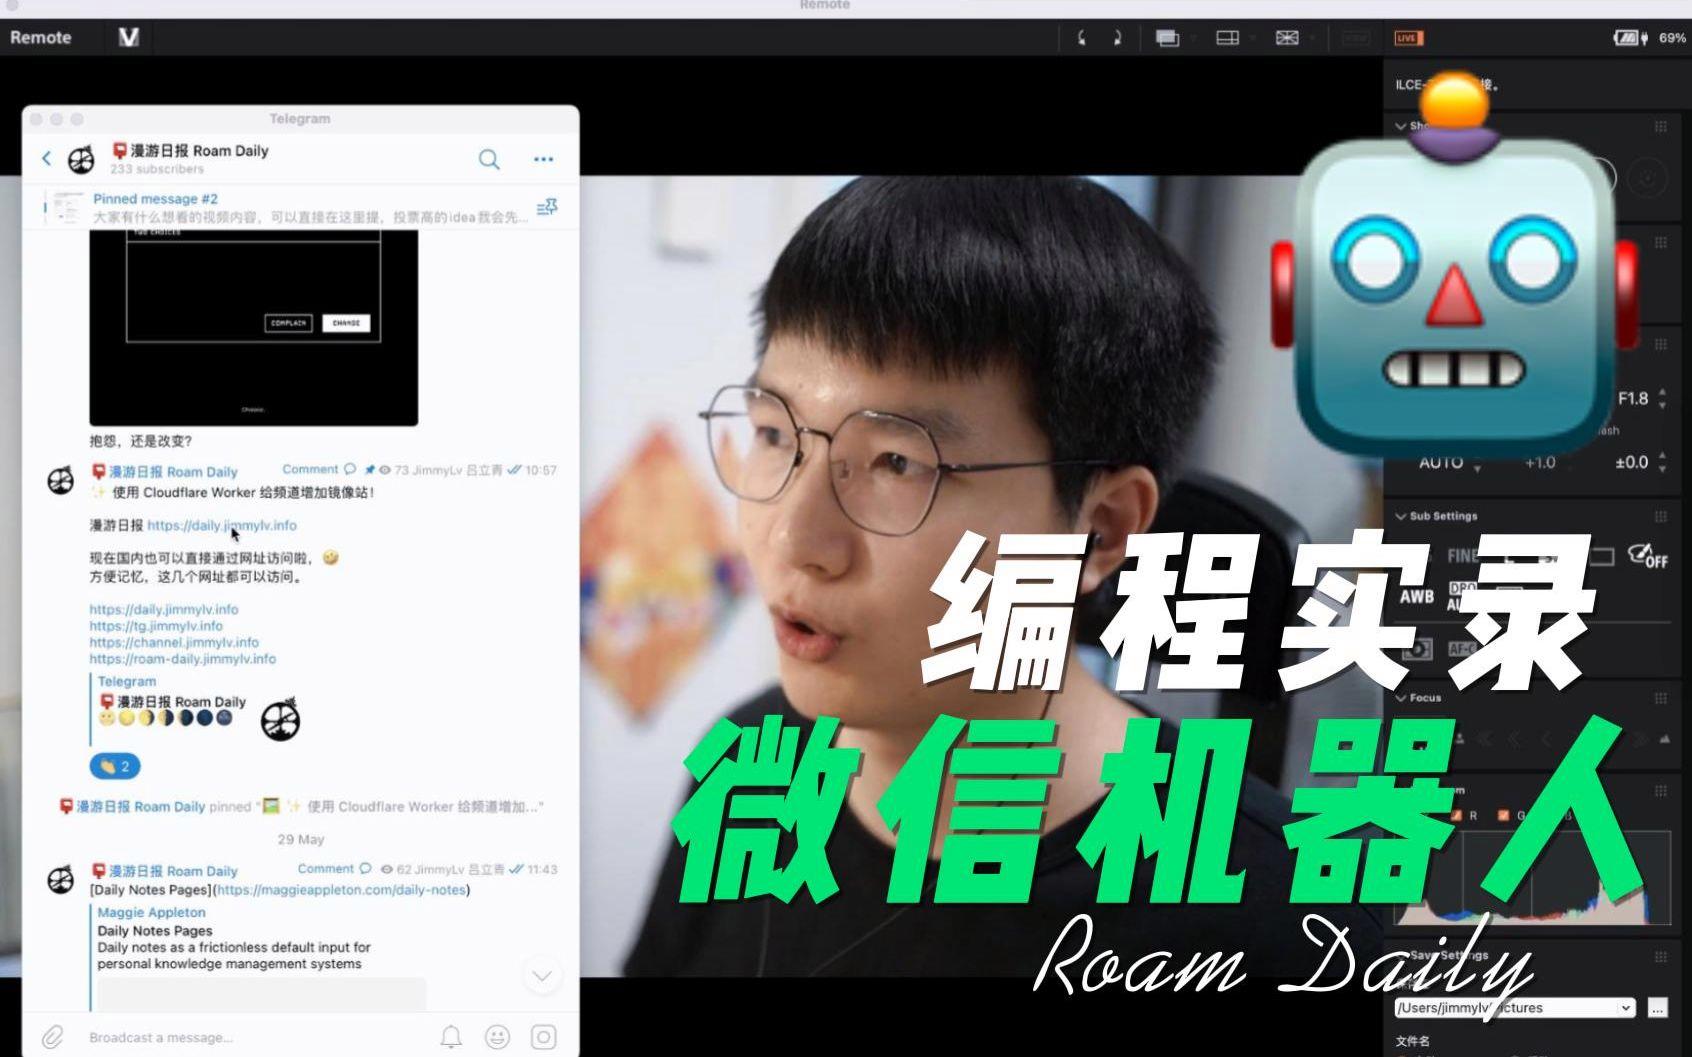The width and height of the screenshot is (1692, 1057).
Task: Open the maggieappleton.com/daily-notes link
Action: click(x=341, y=889)
